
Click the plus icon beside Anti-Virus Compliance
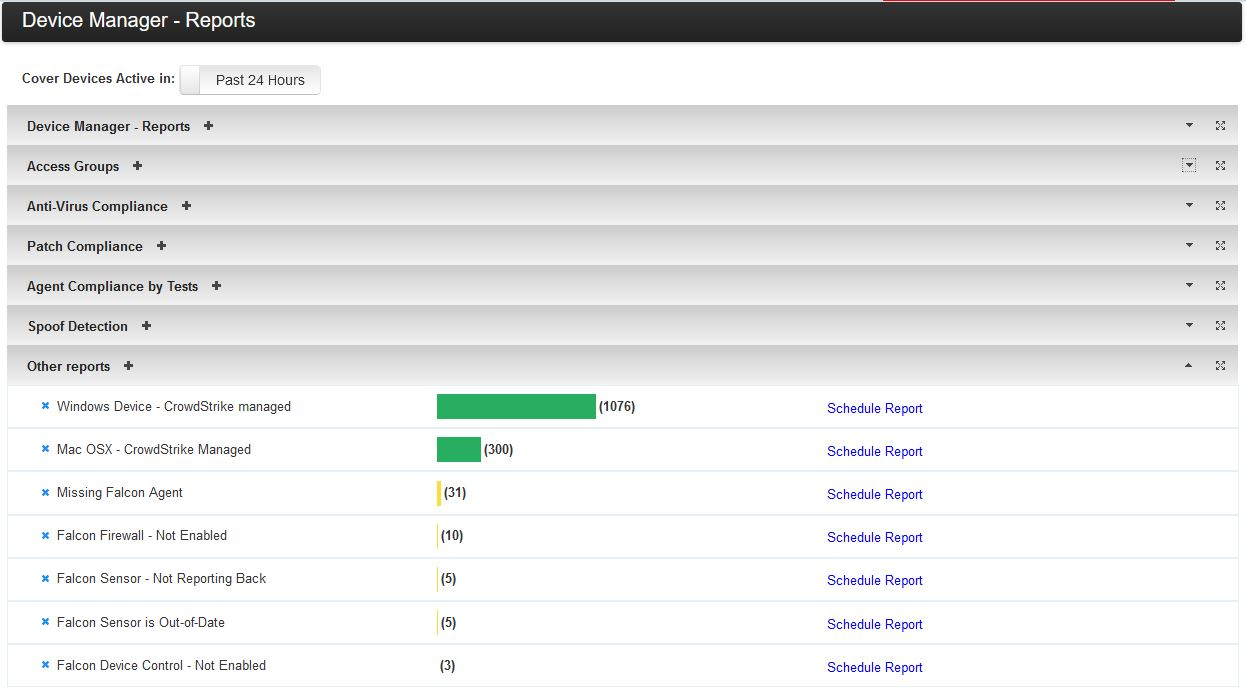click(x=186, y=206)
